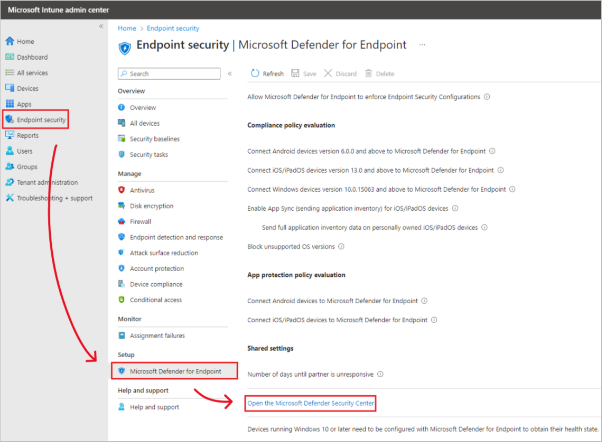Viewport: 602px width, 442px height.
Task: Click the Refresh toolbar icon
Action: coord(256,73)
